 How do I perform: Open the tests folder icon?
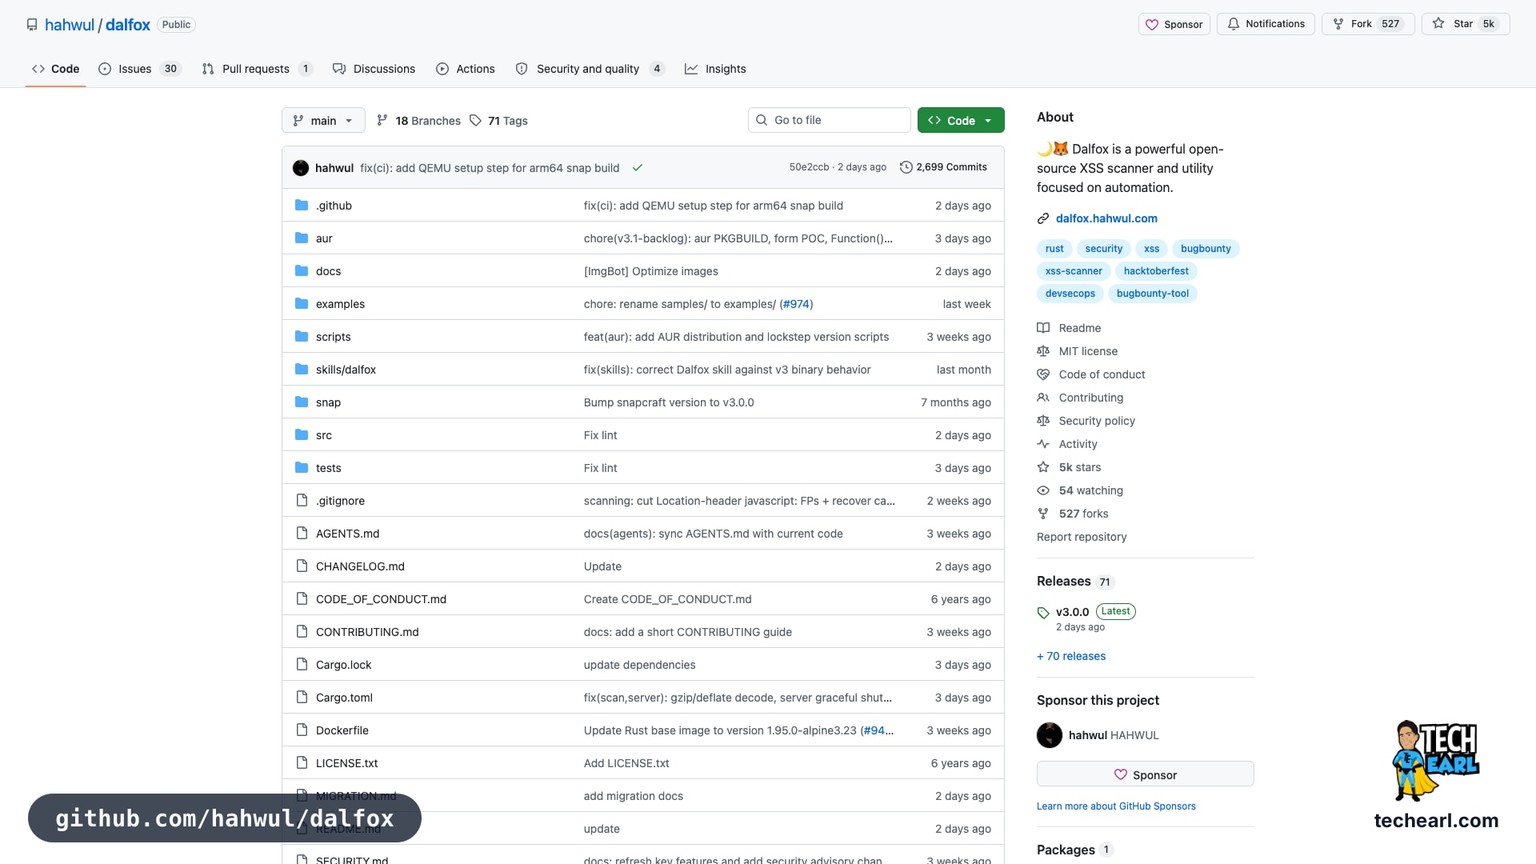301,468
